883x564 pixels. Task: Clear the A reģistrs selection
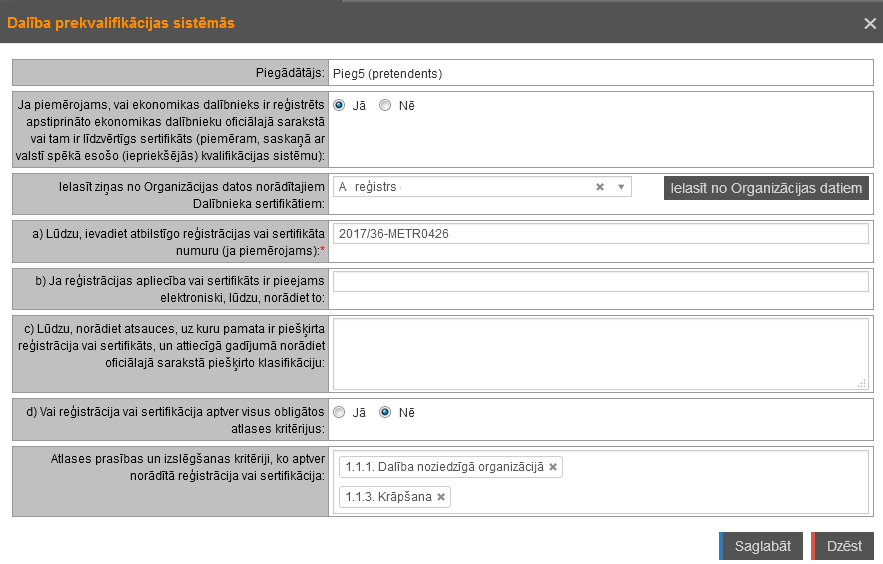coord(600,187)
